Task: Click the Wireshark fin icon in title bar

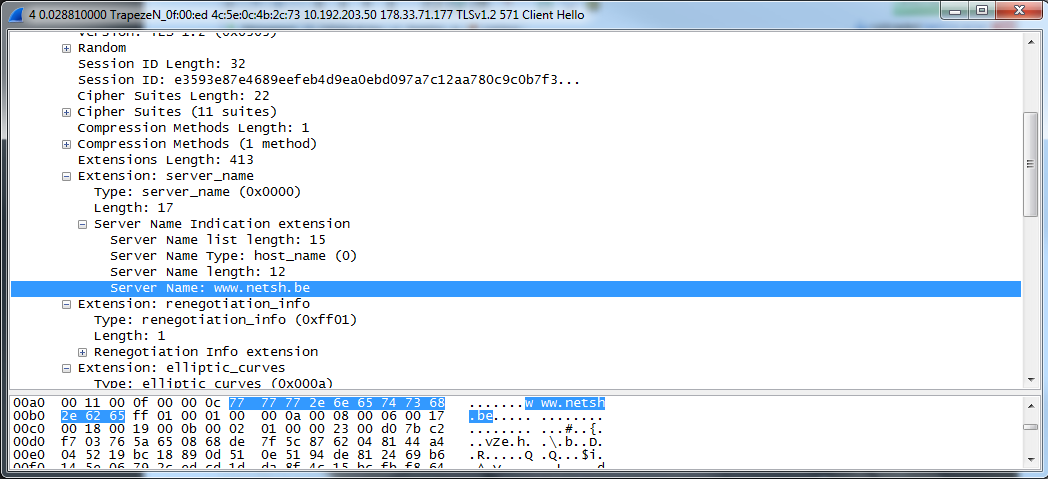Action: click(16, 14)
